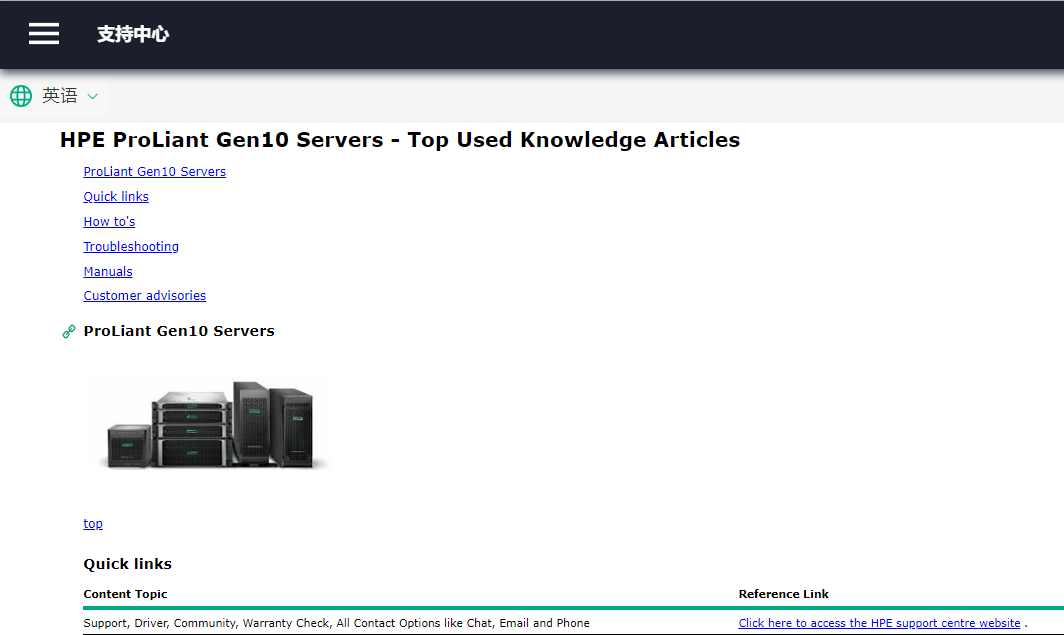Open the Troubleshooting link
The width and height of the screenshot is (1064, 635).
point(131,247)
